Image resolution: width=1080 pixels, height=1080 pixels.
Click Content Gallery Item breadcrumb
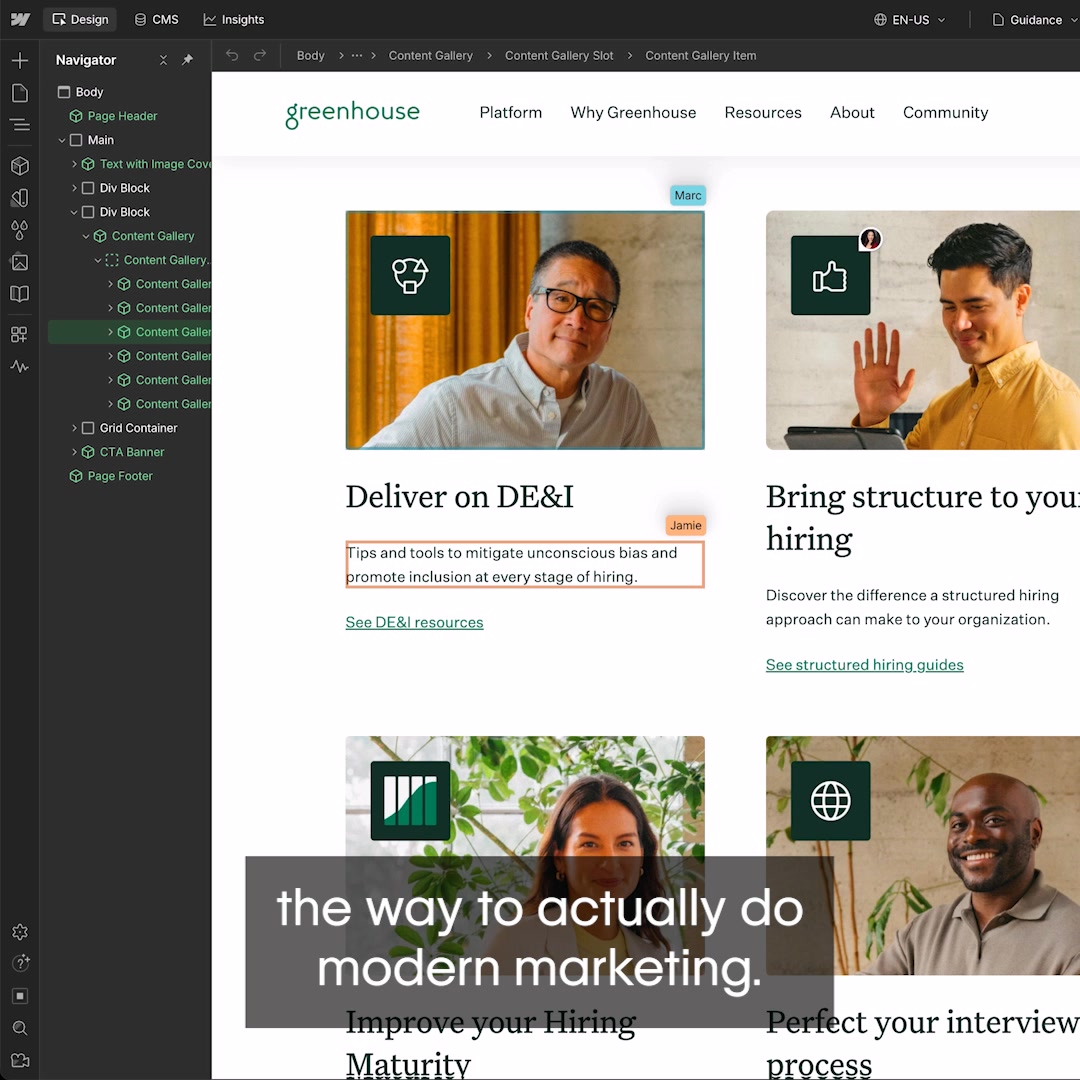click(x=700, y=55)
